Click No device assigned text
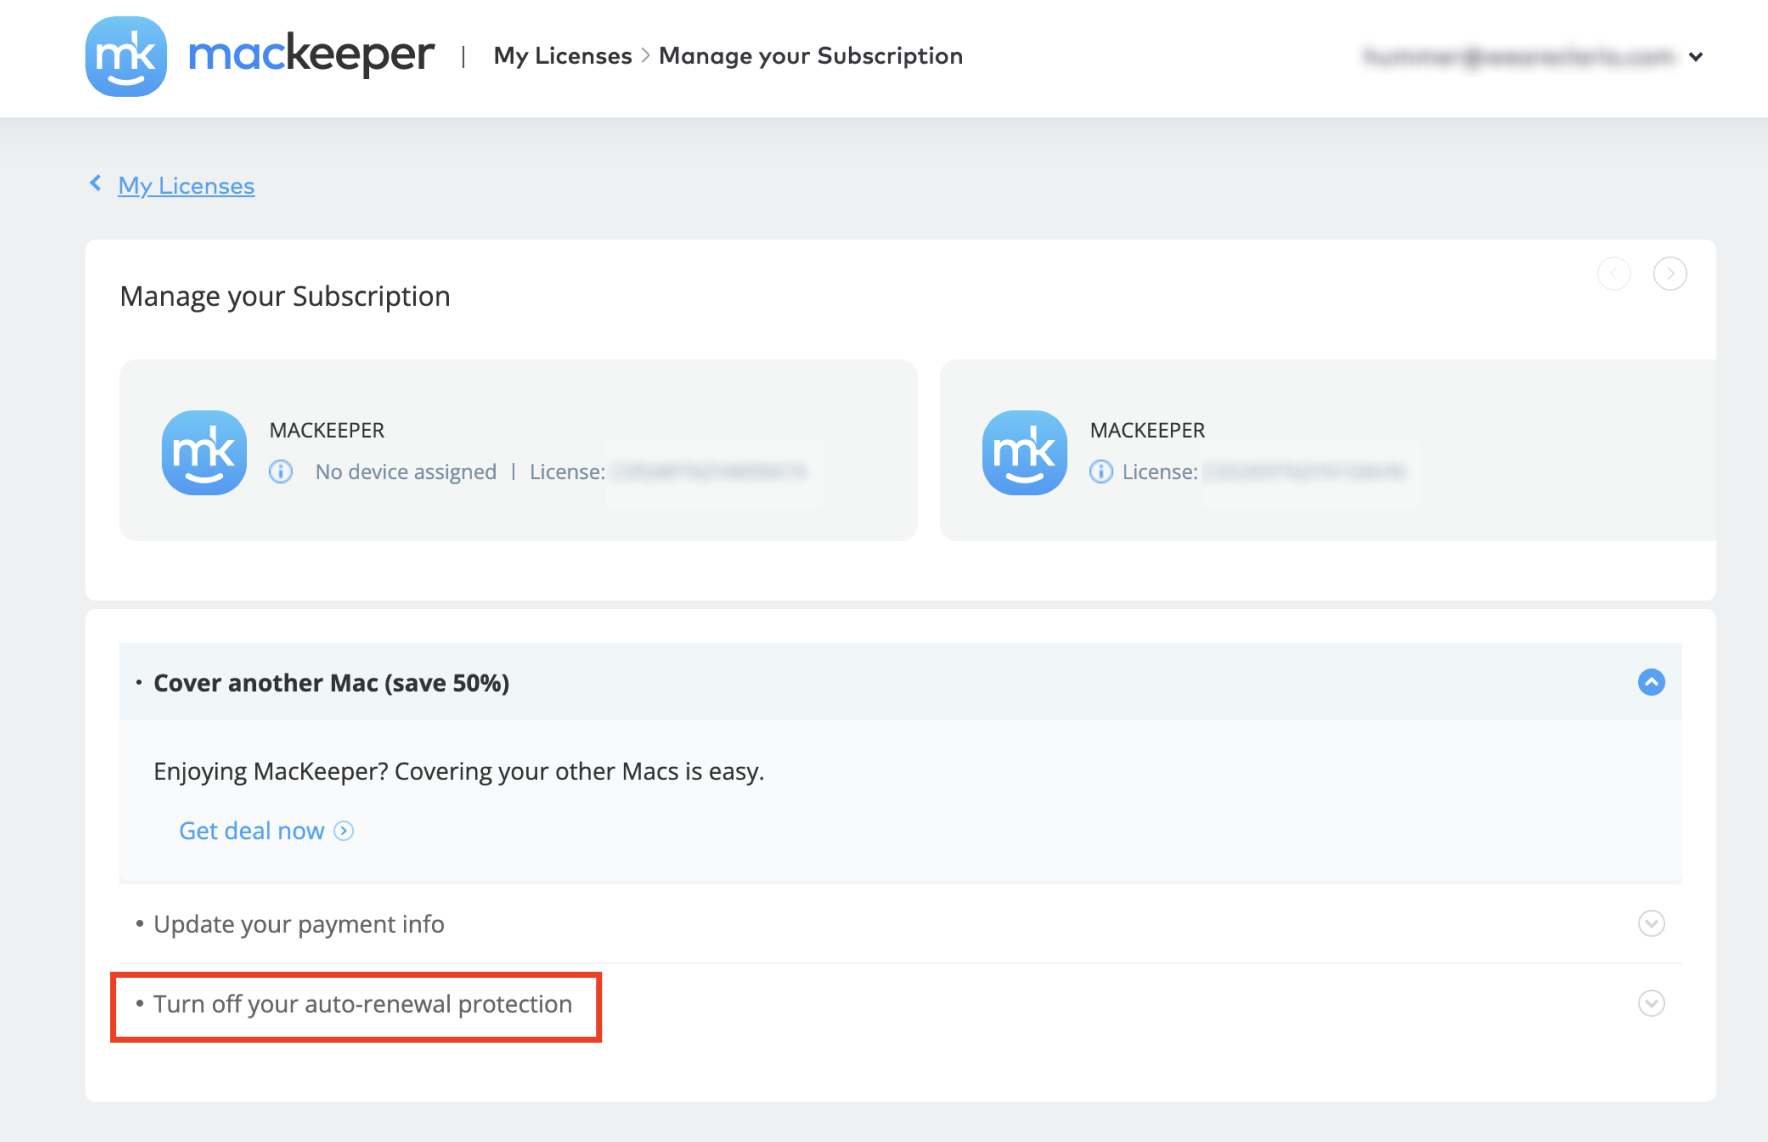The image size is (1768, 1142). click(406, 472)
